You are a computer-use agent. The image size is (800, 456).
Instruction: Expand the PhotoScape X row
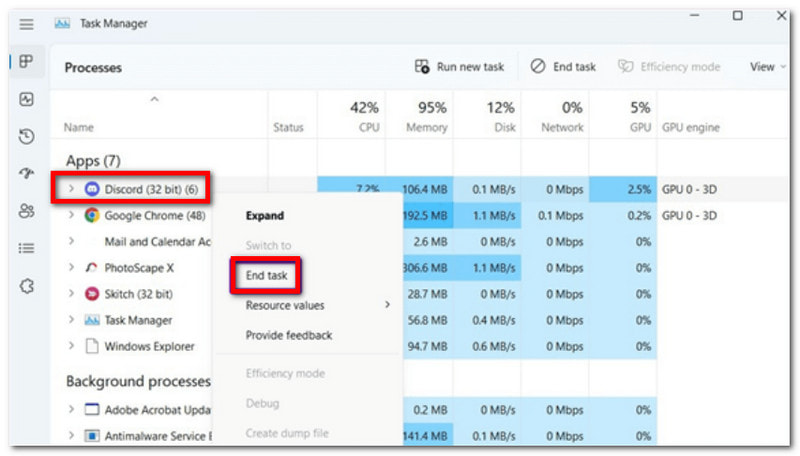click(71, 268)
